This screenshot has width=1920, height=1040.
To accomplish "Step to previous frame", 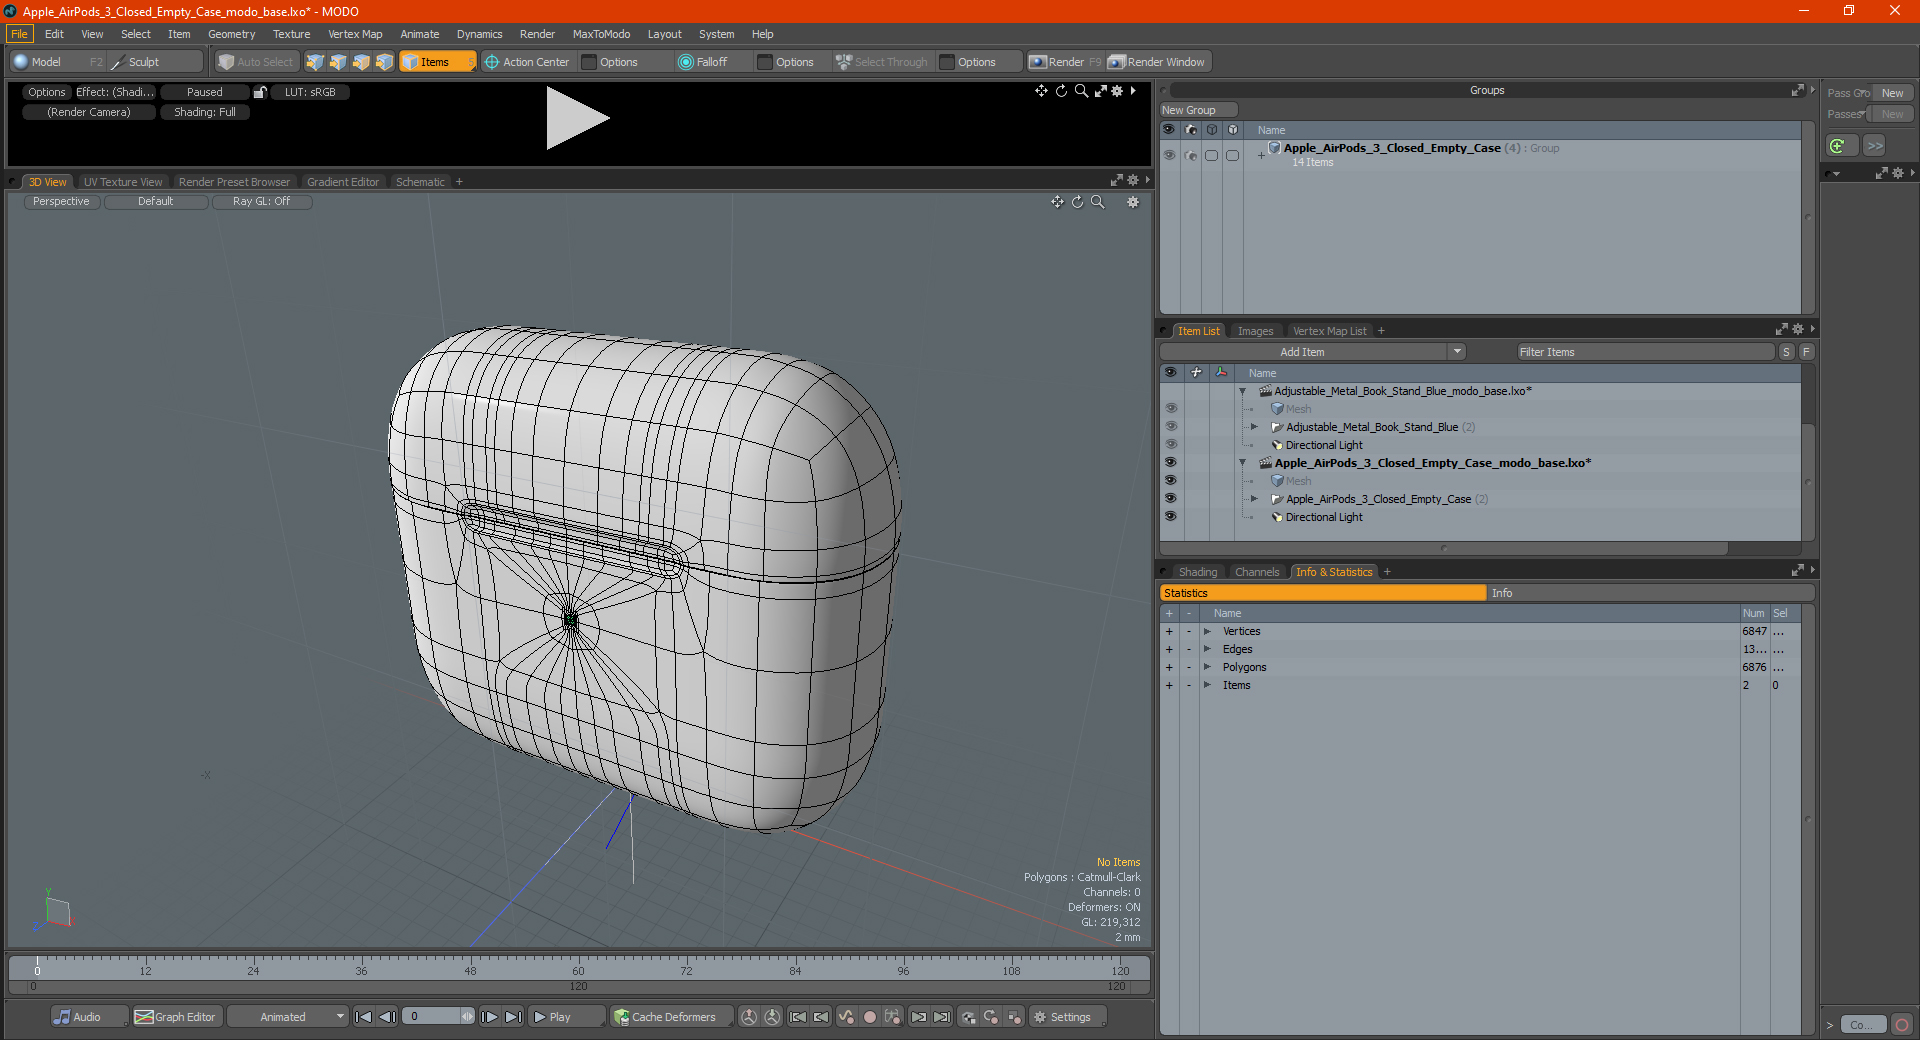I will point(387,1017).
